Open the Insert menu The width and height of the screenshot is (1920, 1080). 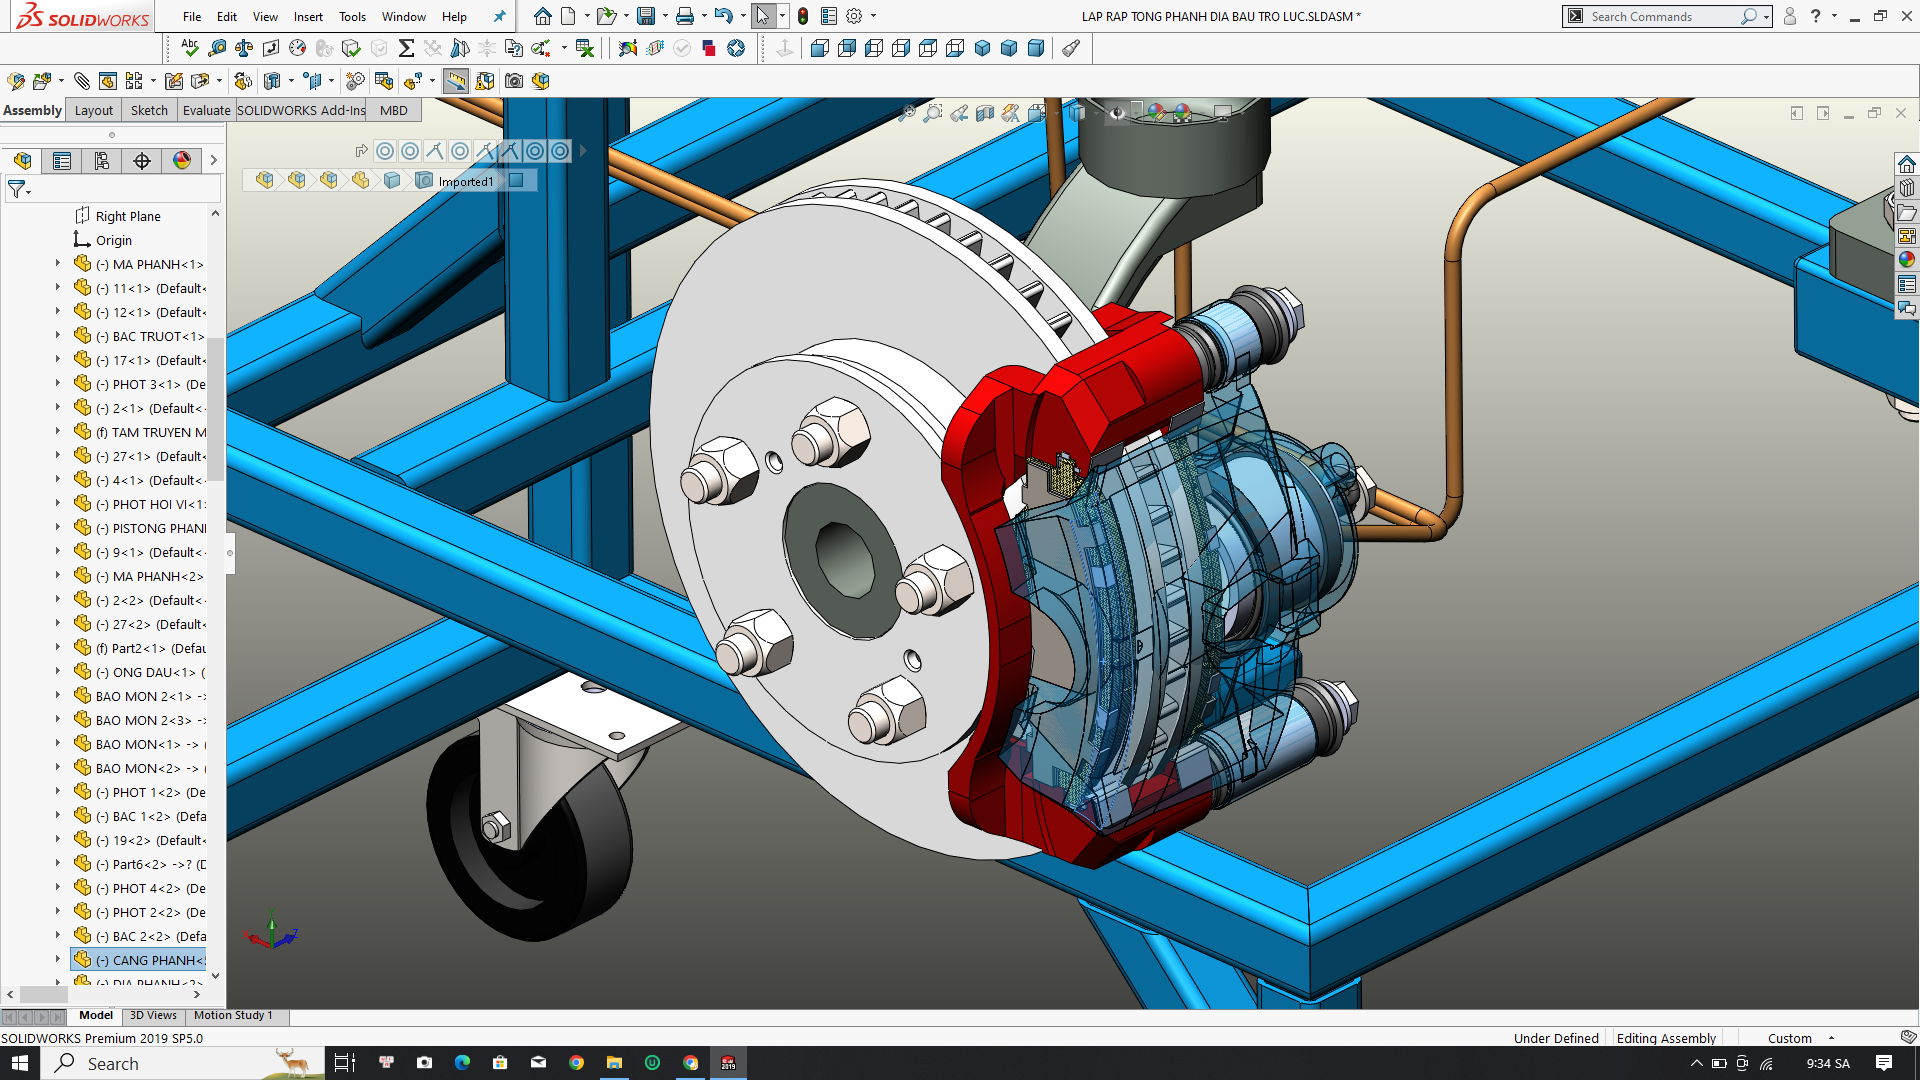(308, 16)
